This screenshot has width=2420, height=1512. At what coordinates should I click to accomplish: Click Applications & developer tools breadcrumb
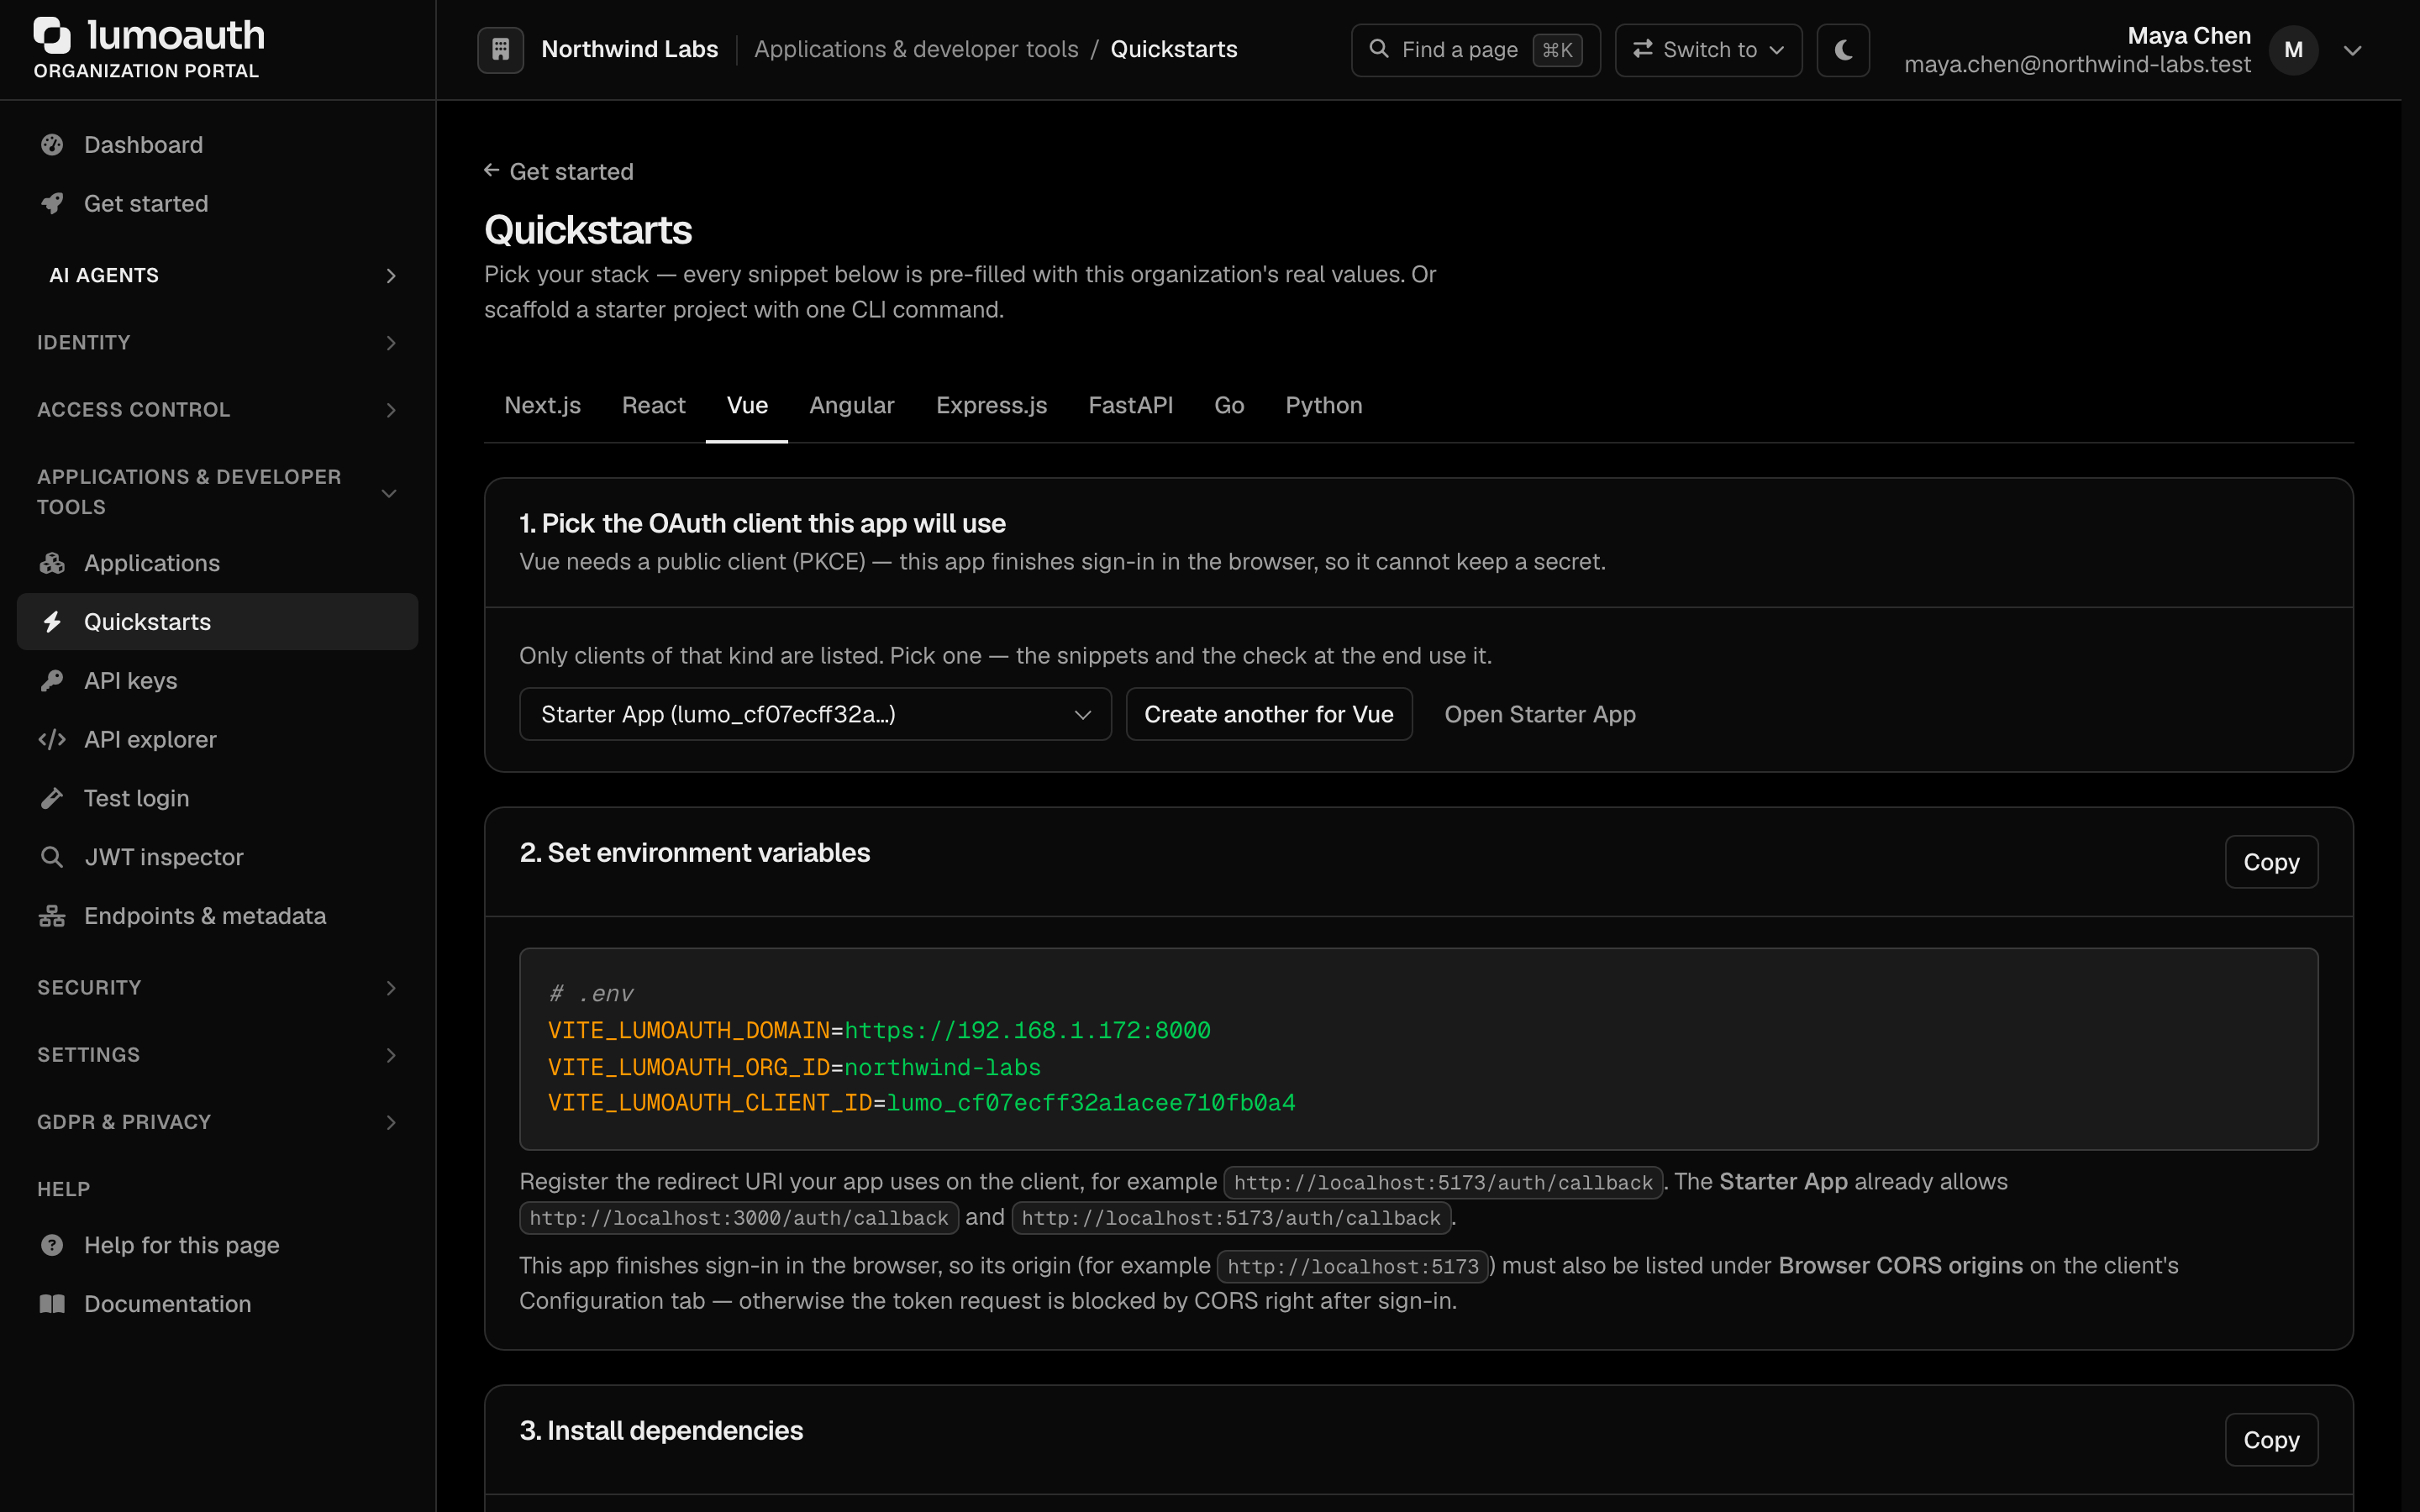click(916, 50)
